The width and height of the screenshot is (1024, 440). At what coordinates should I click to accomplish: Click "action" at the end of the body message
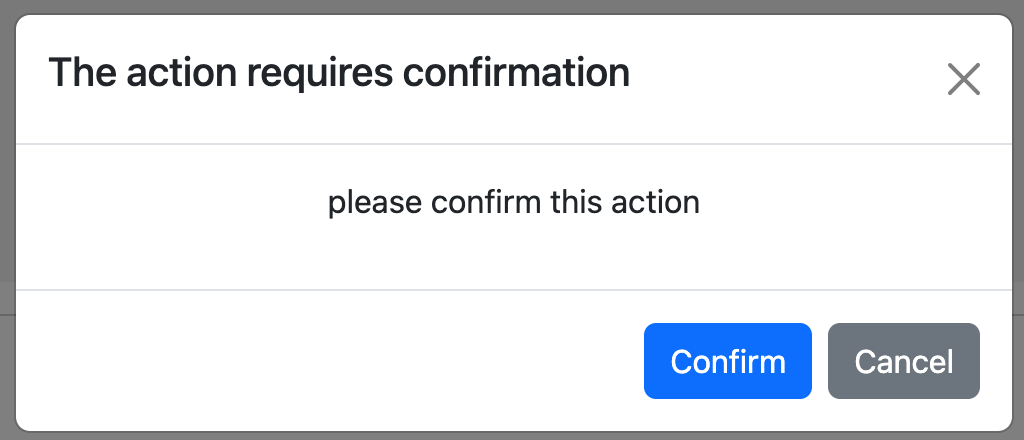tap(657, 203)
